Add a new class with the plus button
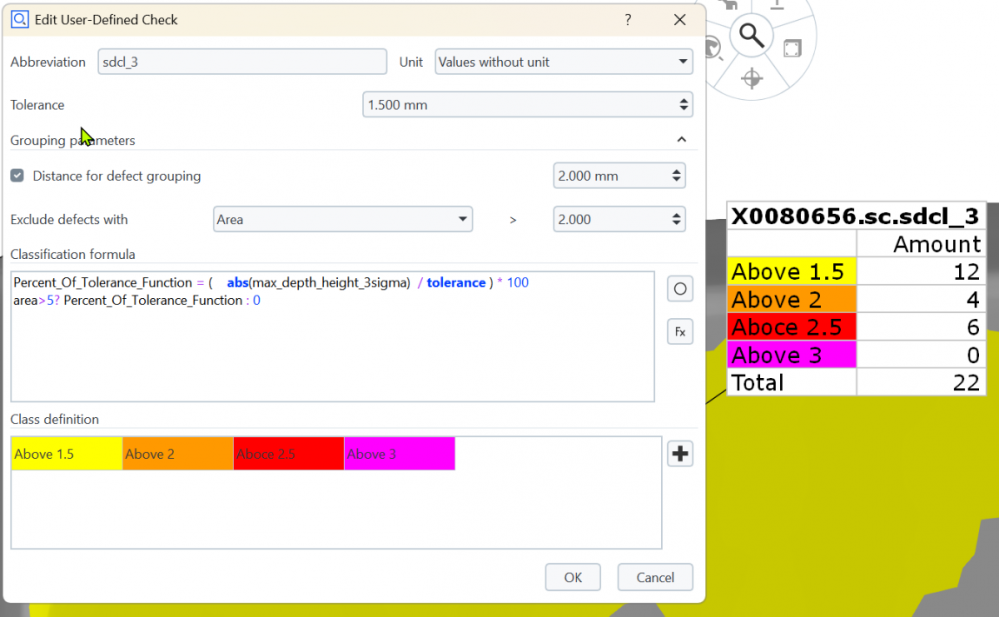999x617 pixels. point(680,454)
